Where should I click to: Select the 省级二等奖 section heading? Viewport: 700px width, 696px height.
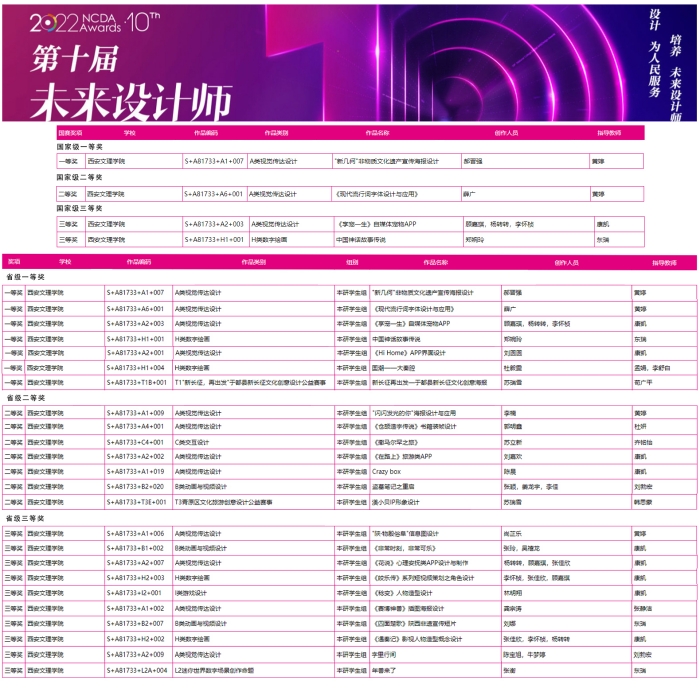25,397
